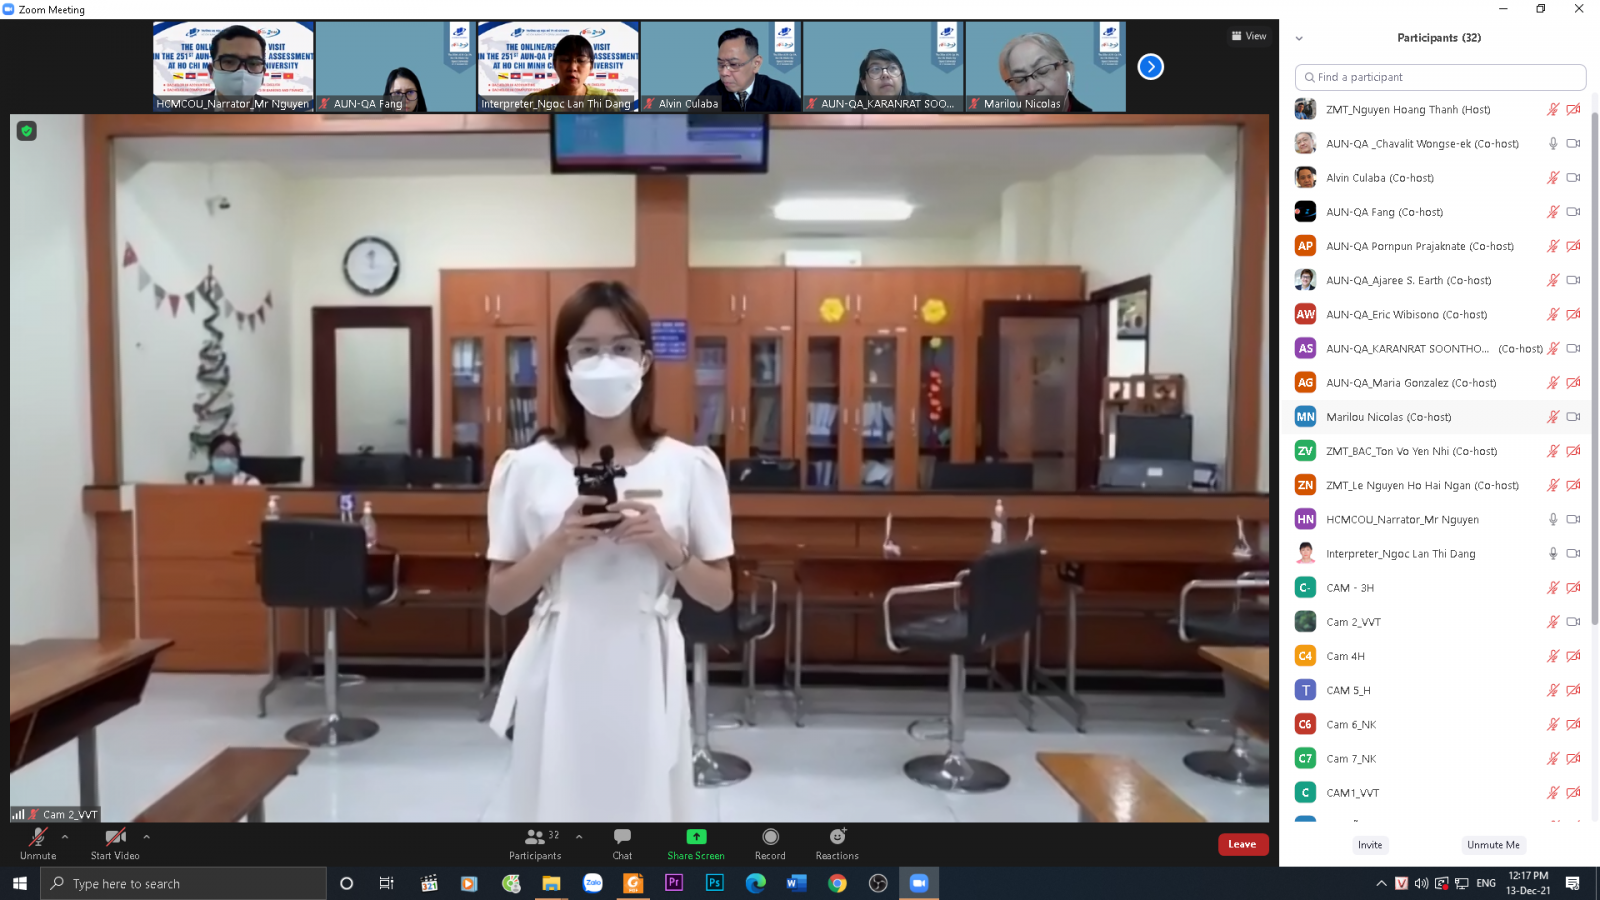Image resolution: width=1600 pixels, height=900 pixels.
Task: Show next video thumbnails with arrow
Action: [x=1151, y=67]
